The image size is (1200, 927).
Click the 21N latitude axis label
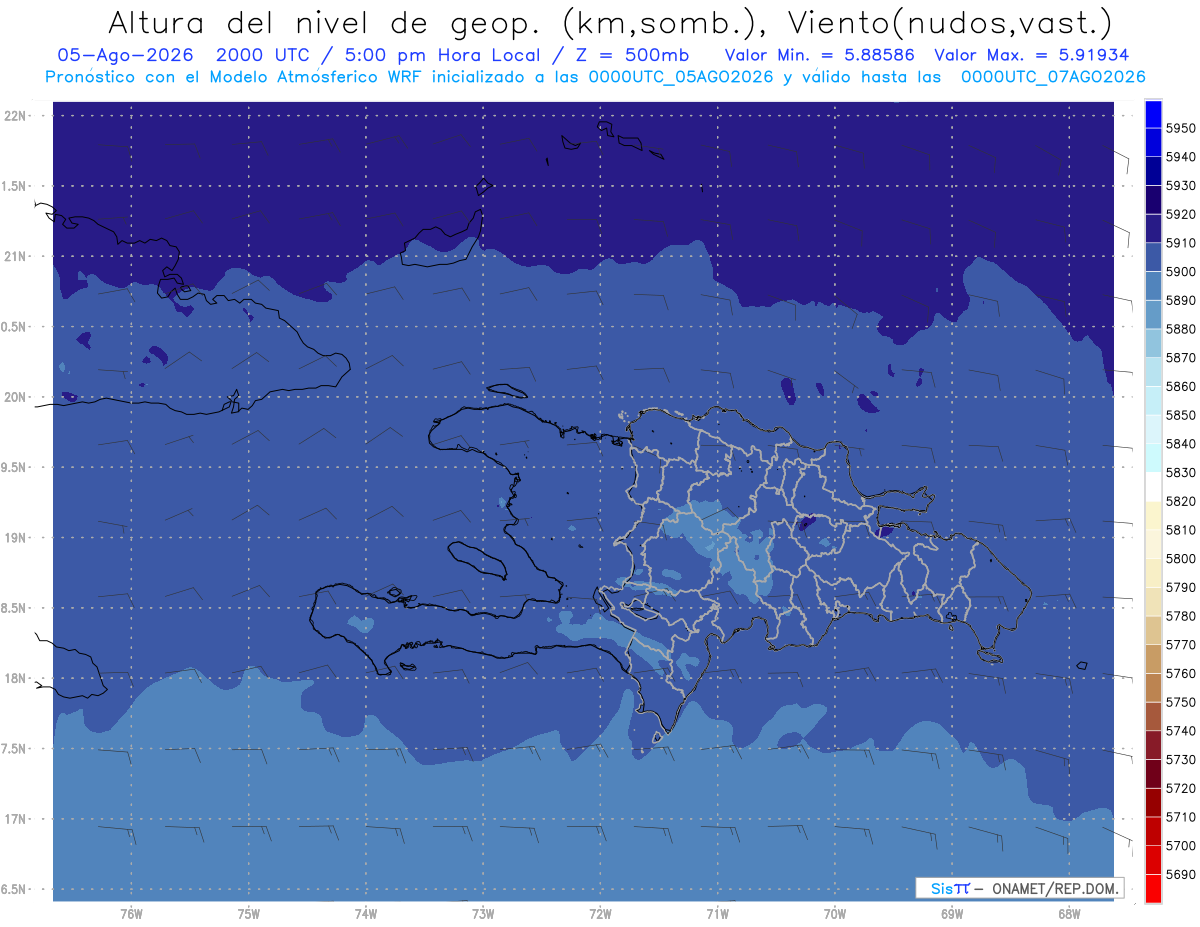point(16,256)
